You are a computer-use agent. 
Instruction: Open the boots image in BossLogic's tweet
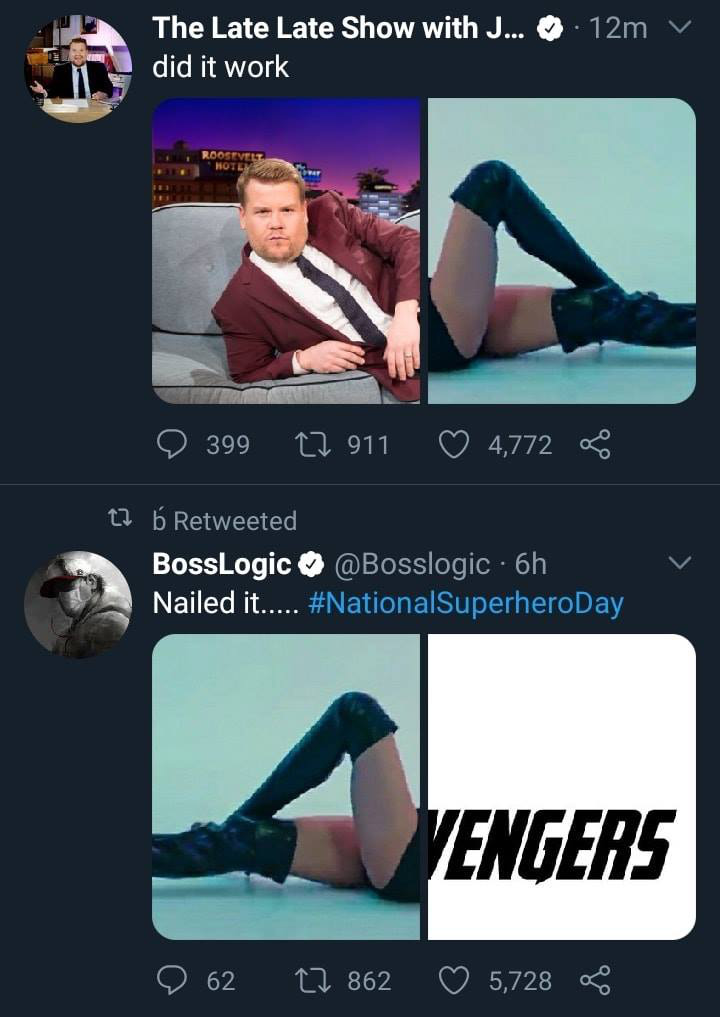[286, 787]
